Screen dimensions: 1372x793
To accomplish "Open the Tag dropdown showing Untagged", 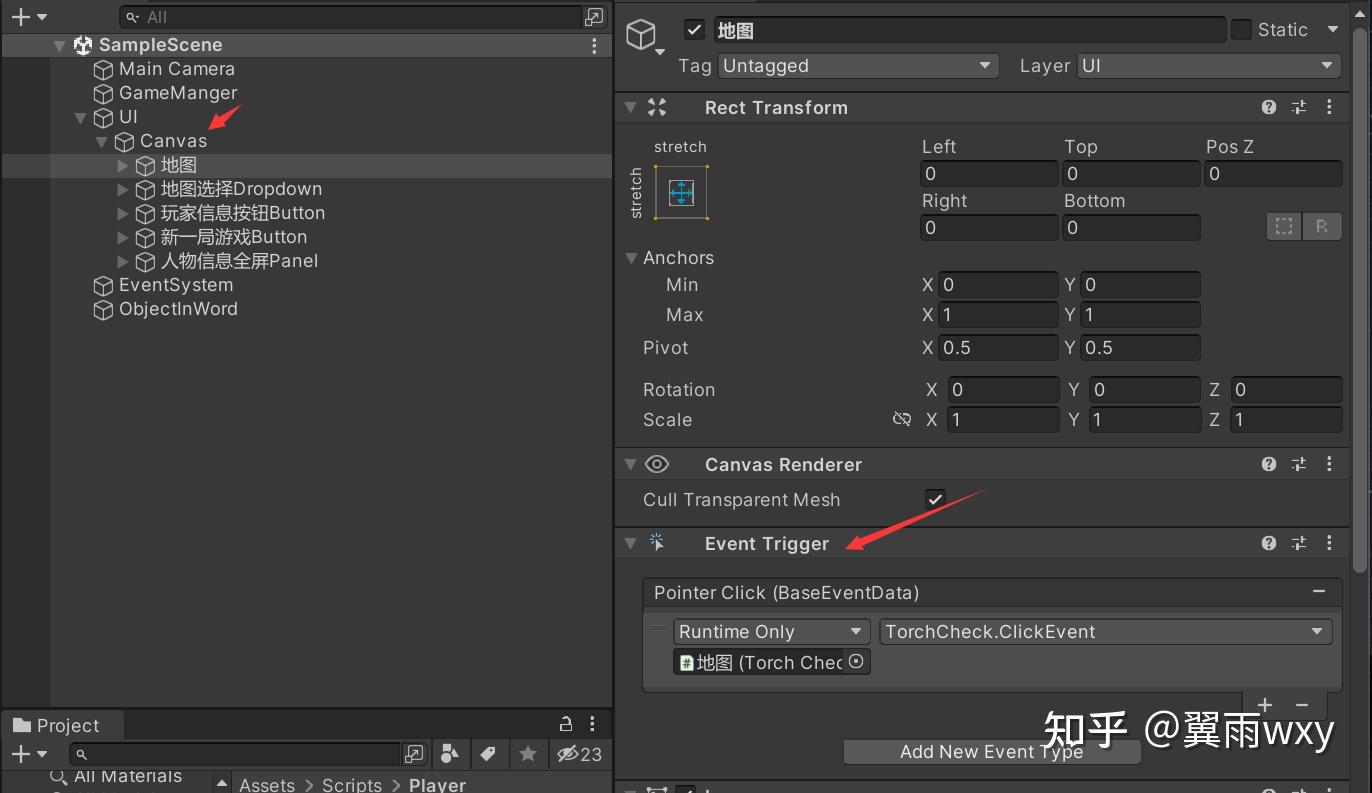I will coord(858,66).
